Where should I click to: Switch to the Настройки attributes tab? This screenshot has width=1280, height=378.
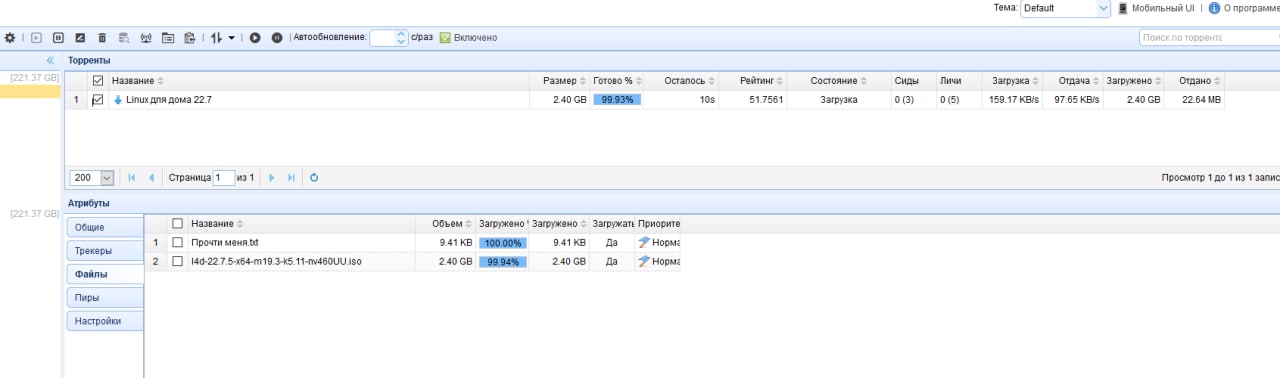coord(105,321)
